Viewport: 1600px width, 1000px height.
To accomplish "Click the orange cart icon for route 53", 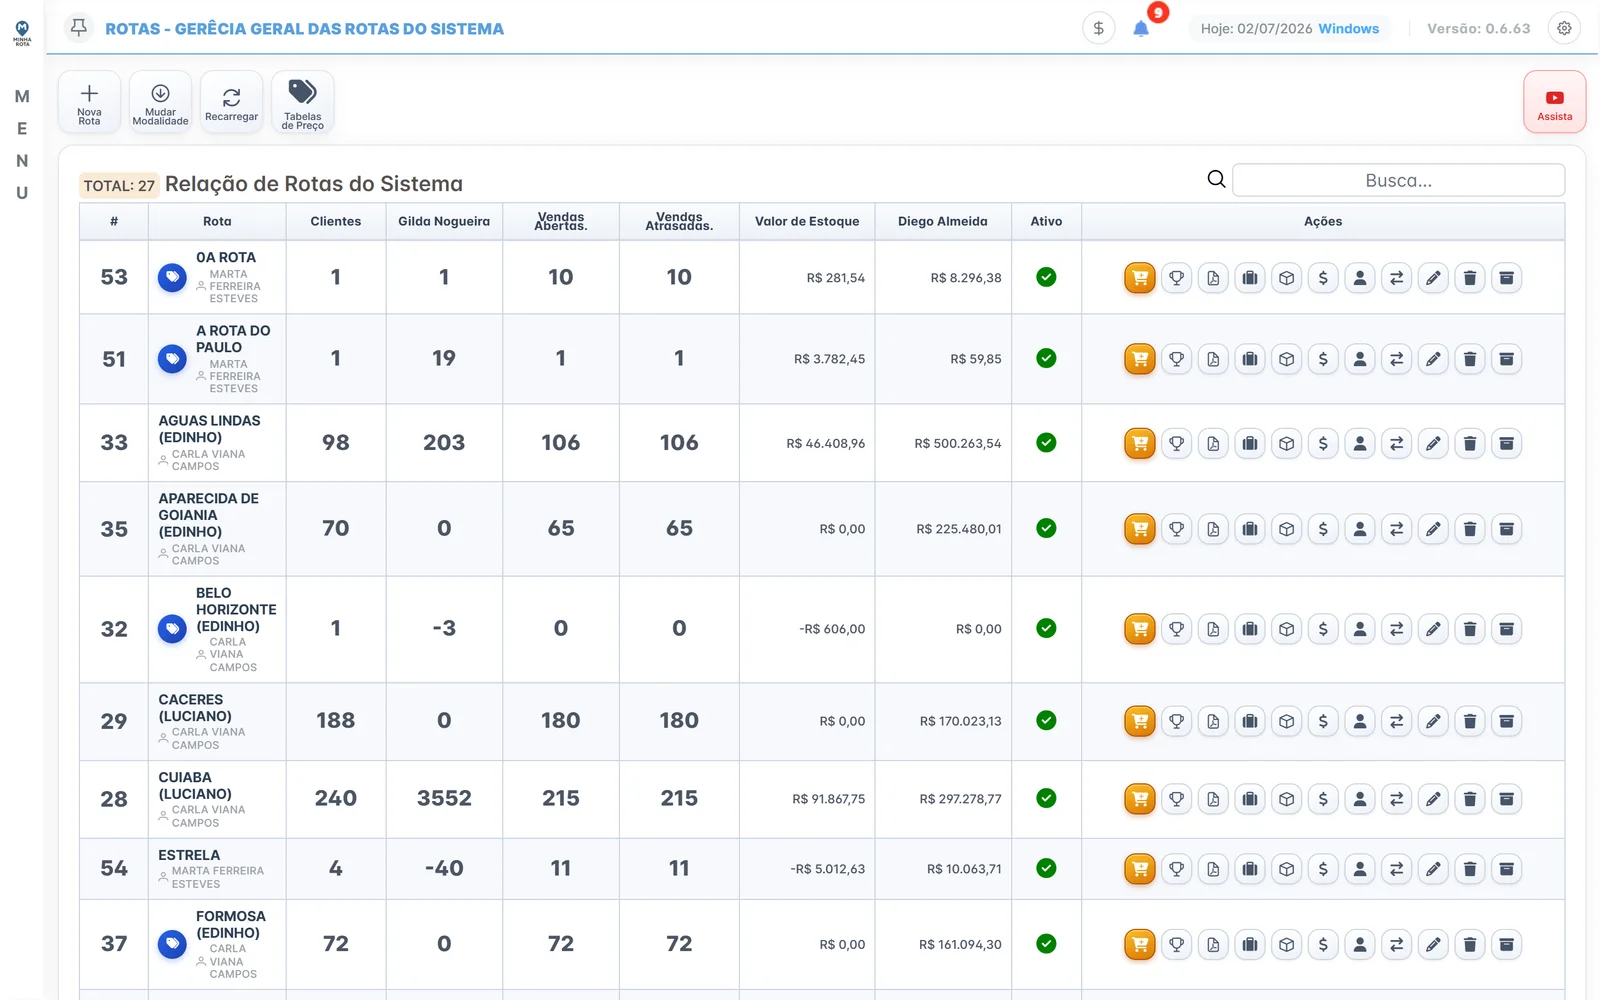I will tap(1140, 278).
